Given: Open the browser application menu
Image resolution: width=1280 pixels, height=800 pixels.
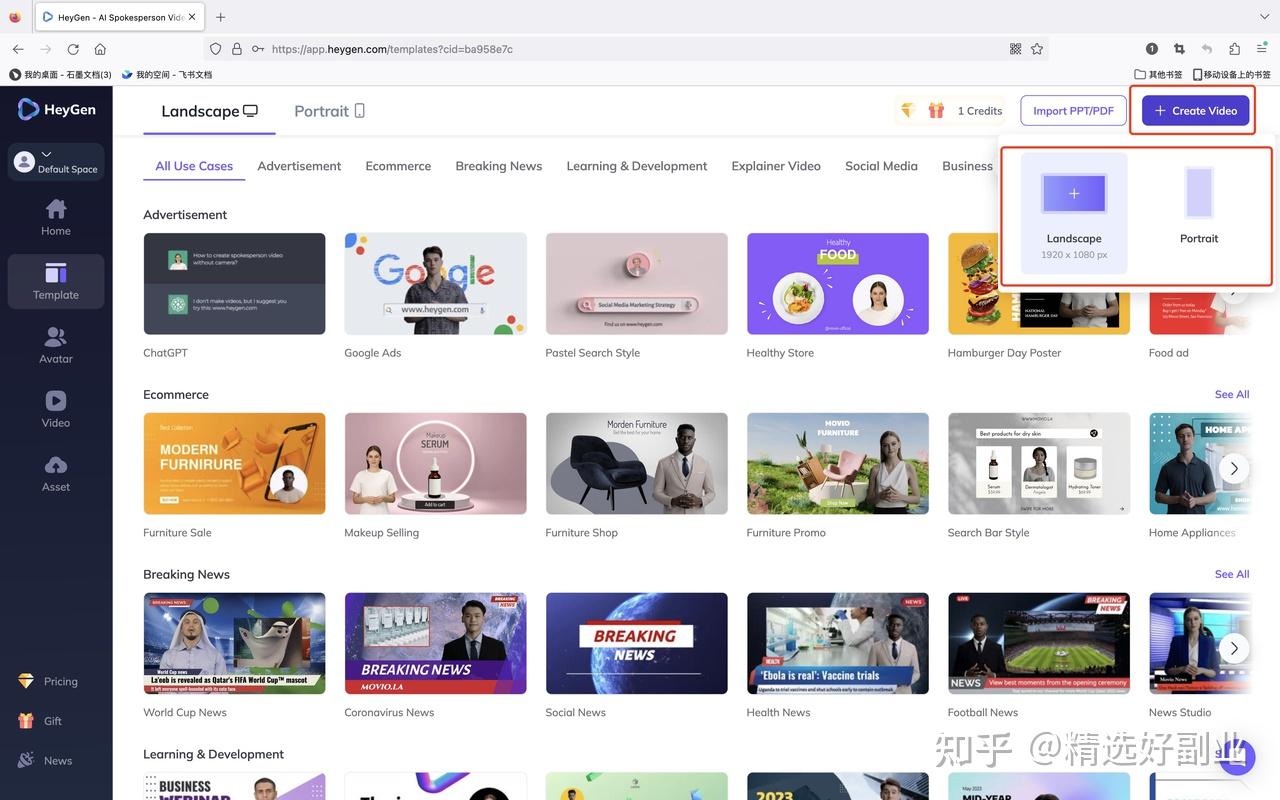Looking at the screenshot, I should [1262, 49].
